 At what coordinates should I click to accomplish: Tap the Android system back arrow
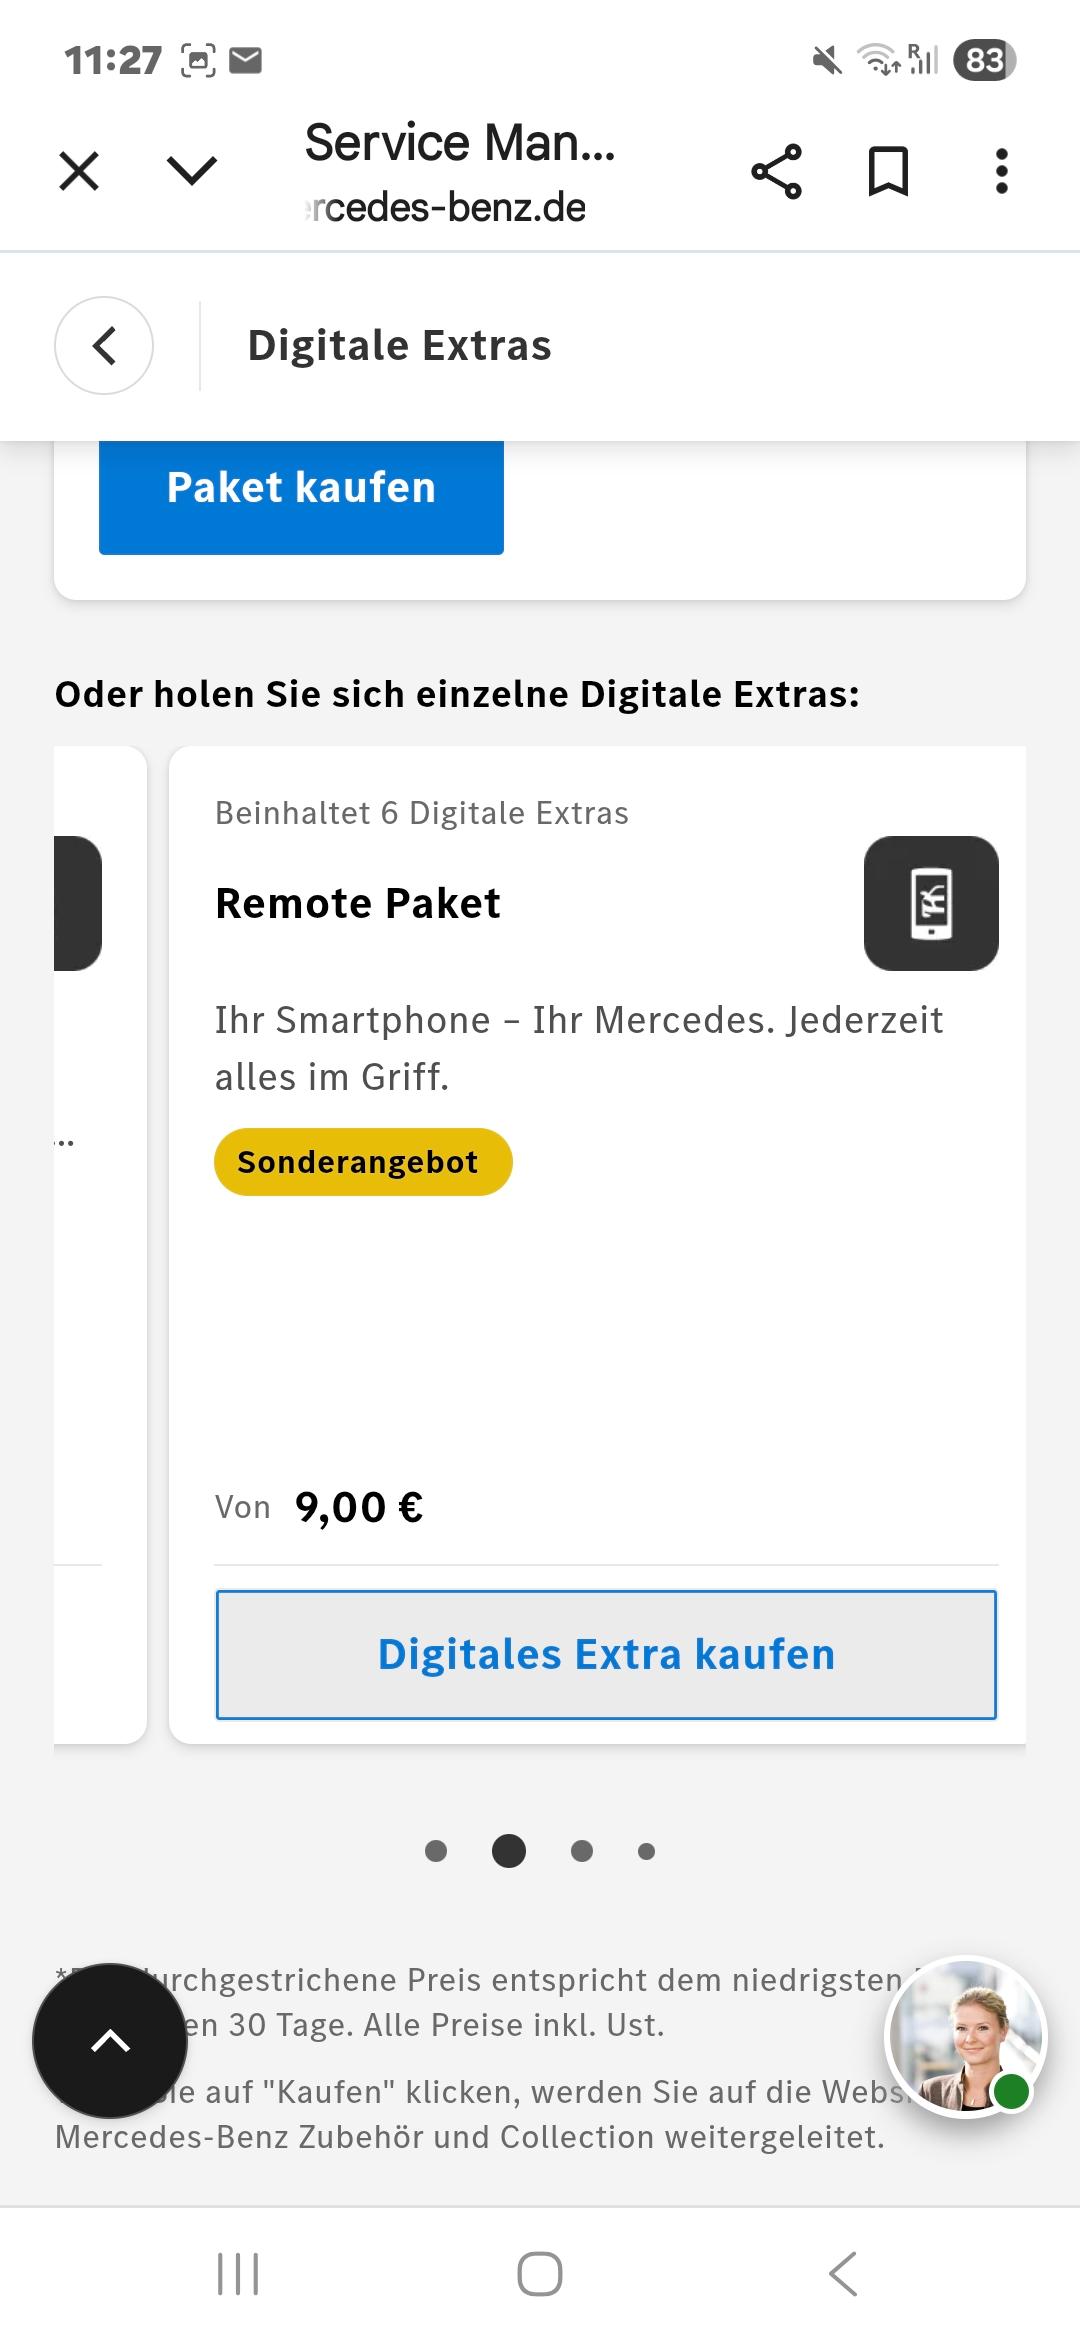tap(843, 2274)
